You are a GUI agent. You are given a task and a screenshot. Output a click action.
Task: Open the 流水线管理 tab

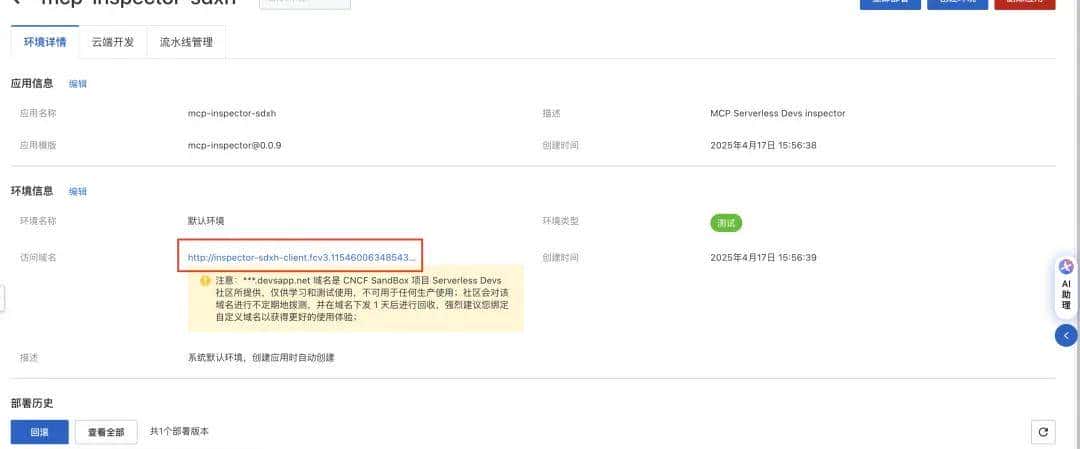[x=186, y=42]
